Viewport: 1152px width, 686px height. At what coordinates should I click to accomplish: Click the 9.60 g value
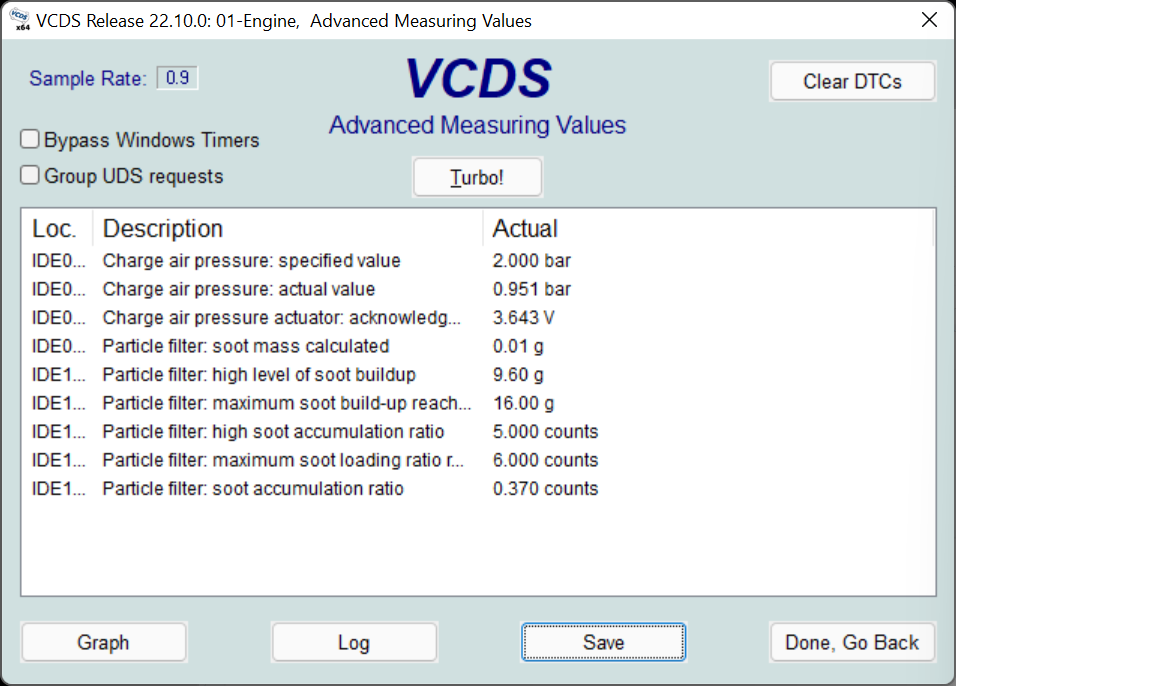pos(518,375)
